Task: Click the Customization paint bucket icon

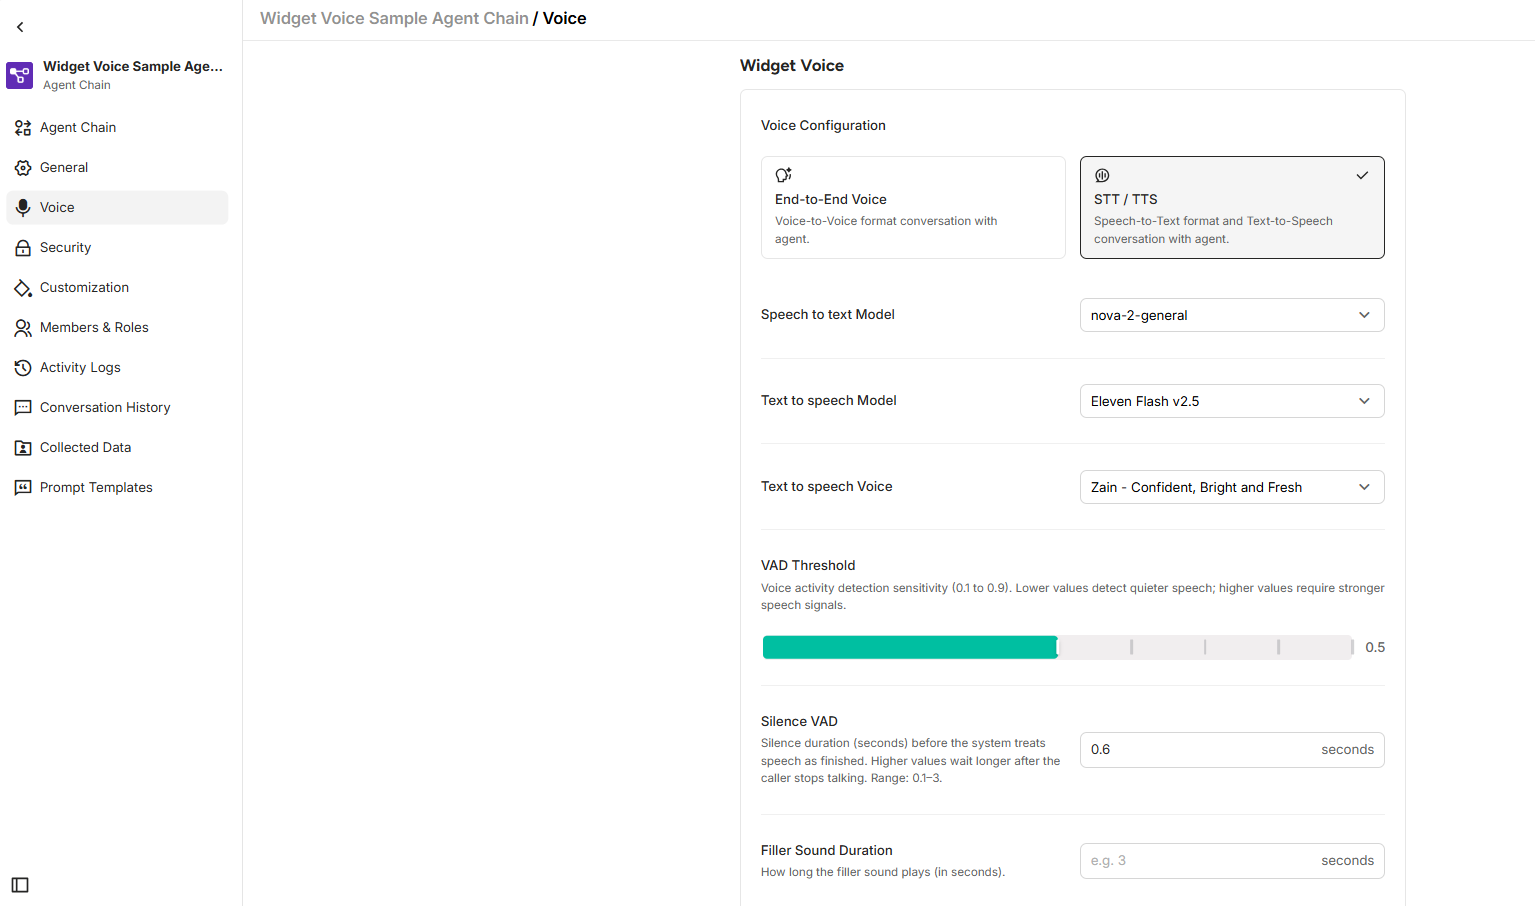Action: [23, 288]
